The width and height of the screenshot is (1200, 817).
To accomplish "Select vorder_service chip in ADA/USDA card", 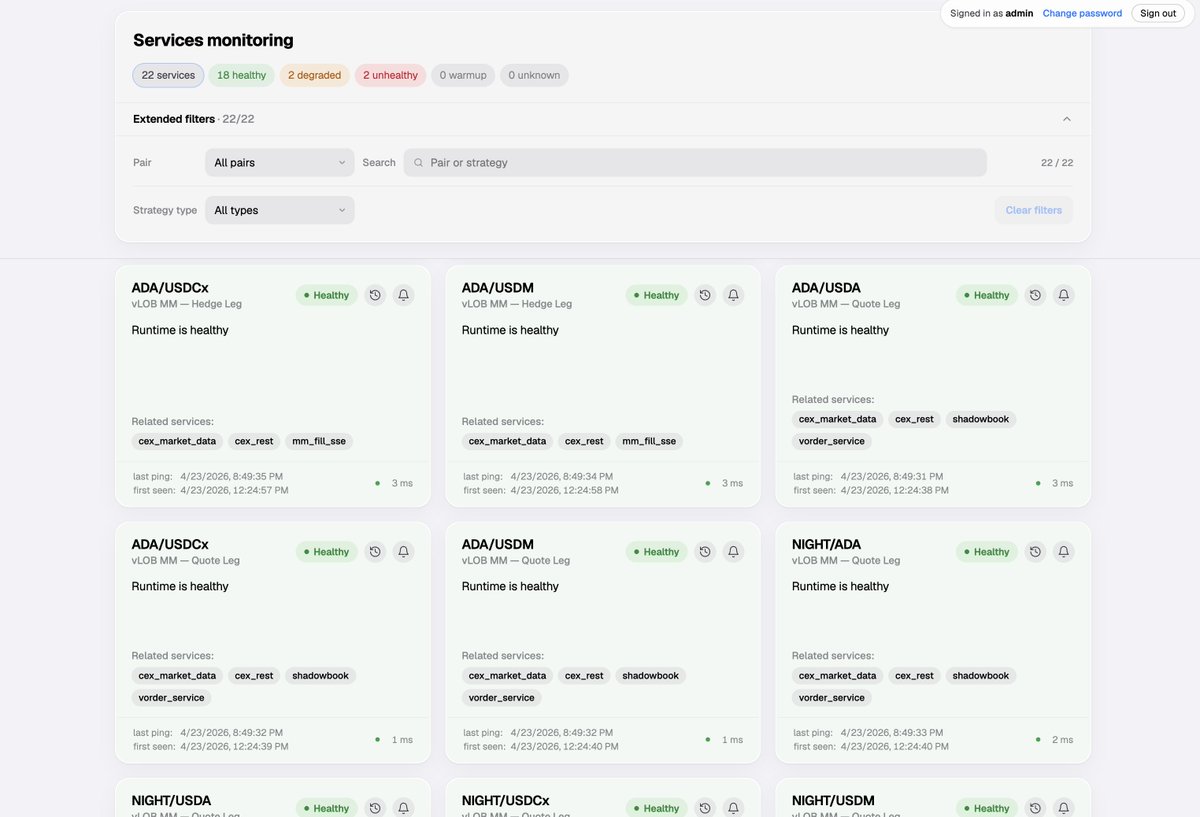I will [x=832, y=441].
